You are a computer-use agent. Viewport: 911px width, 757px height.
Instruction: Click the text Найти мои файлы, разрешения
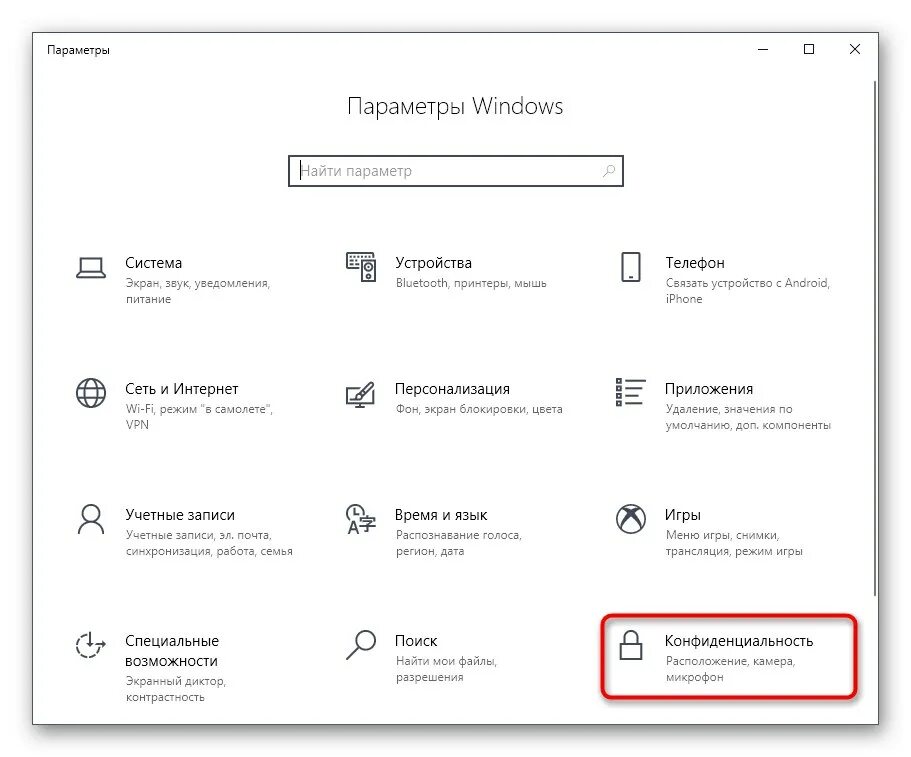click(446, 669)
